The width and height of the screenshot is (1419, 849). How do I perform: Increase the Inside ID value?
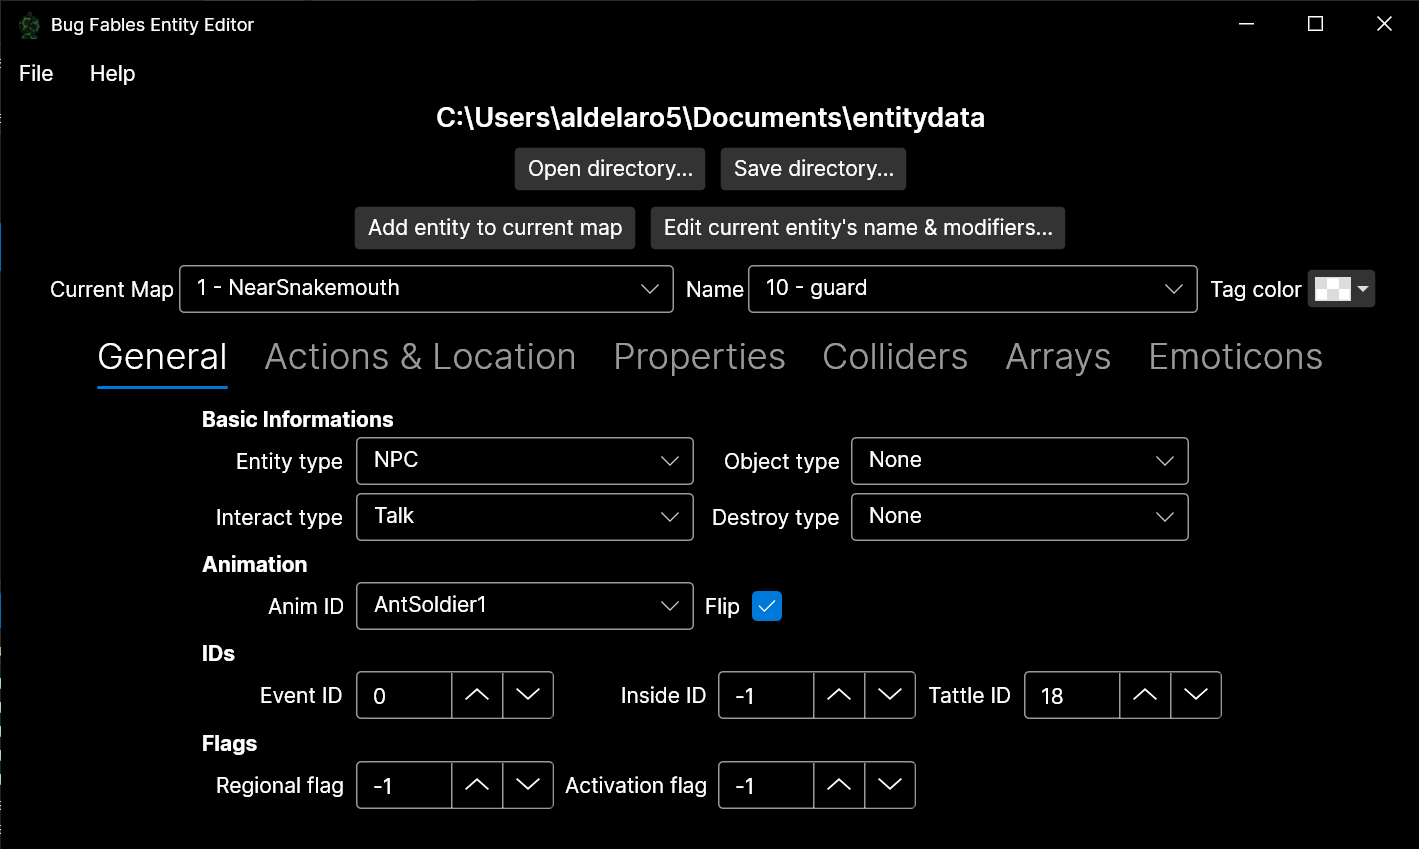(x=839, y=695)
